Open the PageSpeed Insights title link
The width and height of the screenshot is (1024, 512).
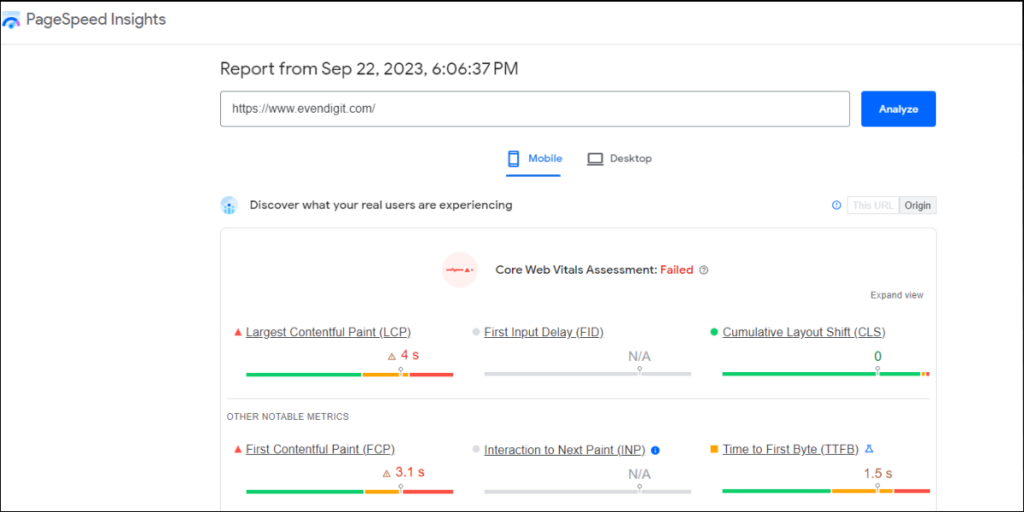pyautogui.click(x=96, y=20)
